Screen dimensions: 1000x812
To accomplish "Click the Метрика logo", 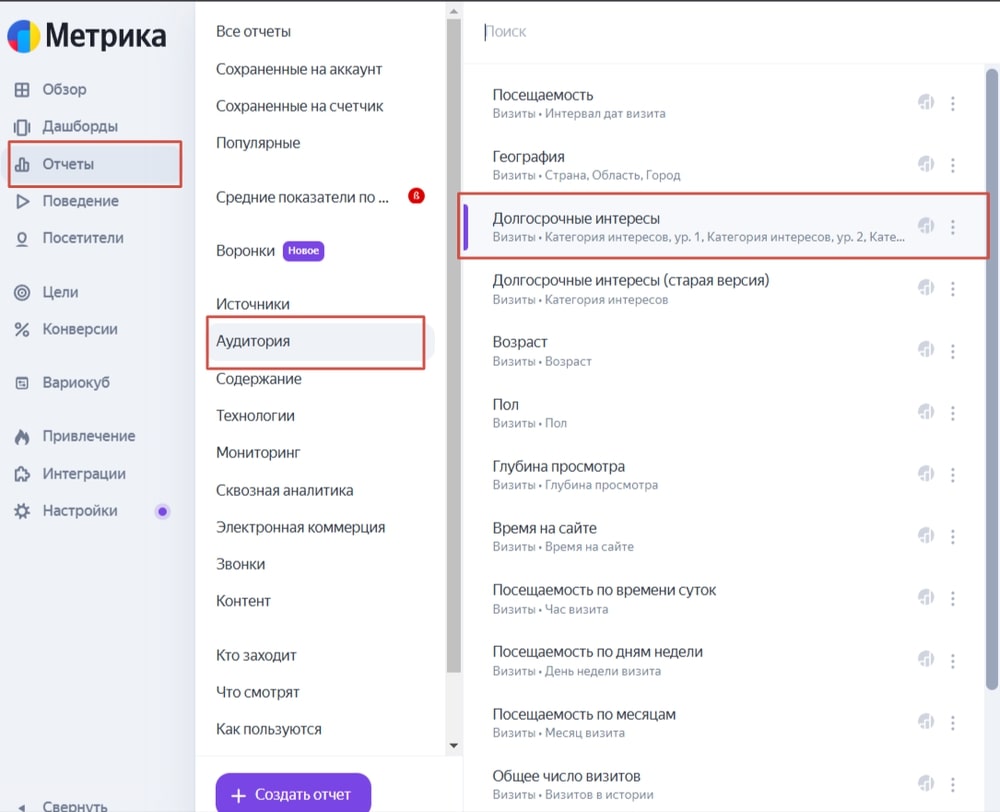I will pyautogui.click(x=87, y=36).
